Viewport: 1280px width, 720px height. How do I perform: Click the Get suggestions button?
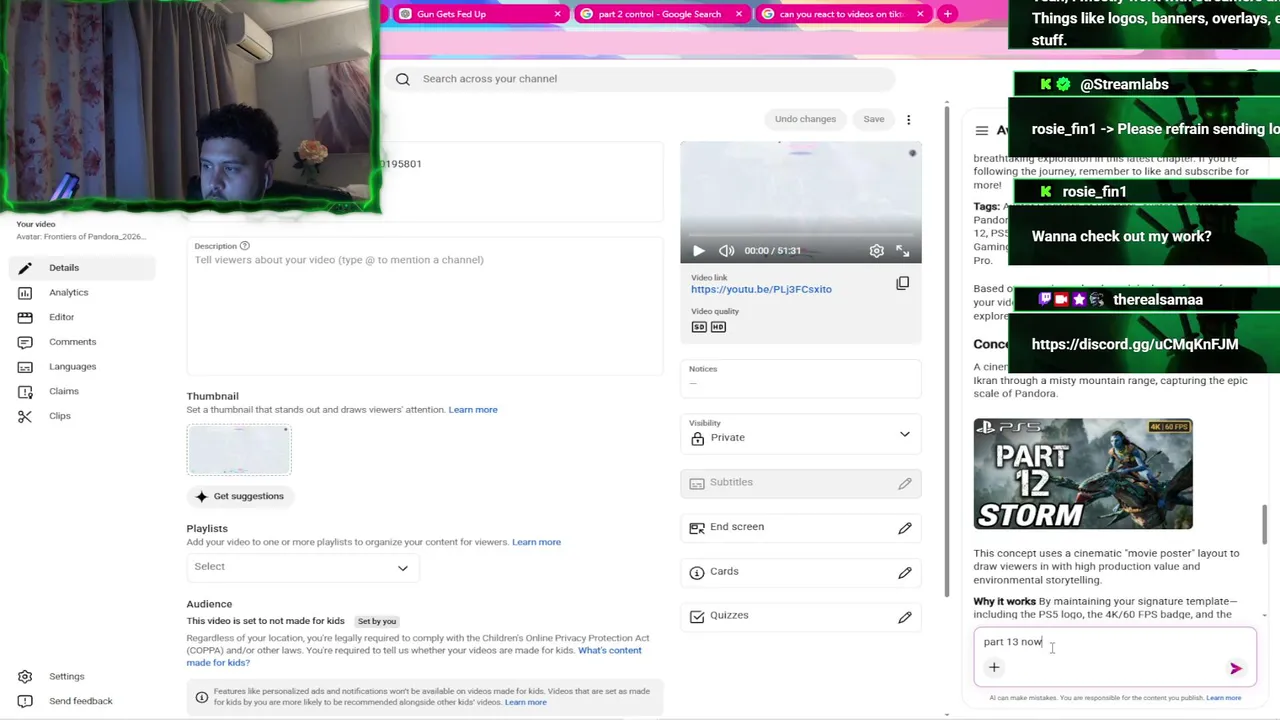coord(239,497)
